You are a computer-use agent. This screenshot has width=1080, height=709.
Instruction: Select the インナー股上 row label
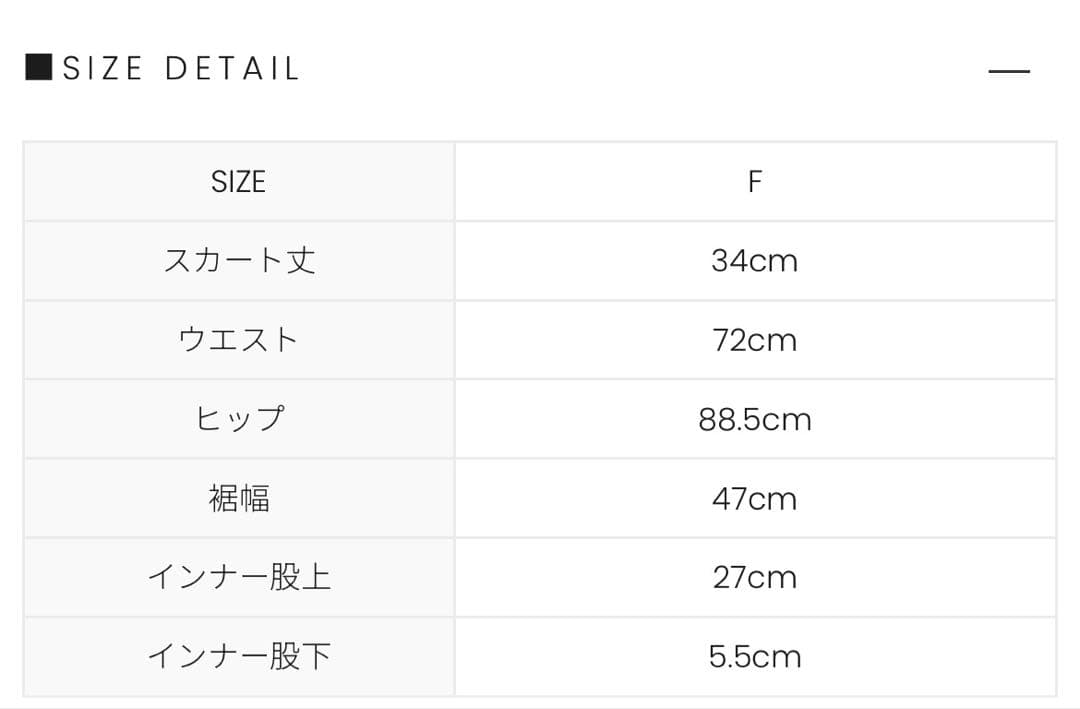239,577
